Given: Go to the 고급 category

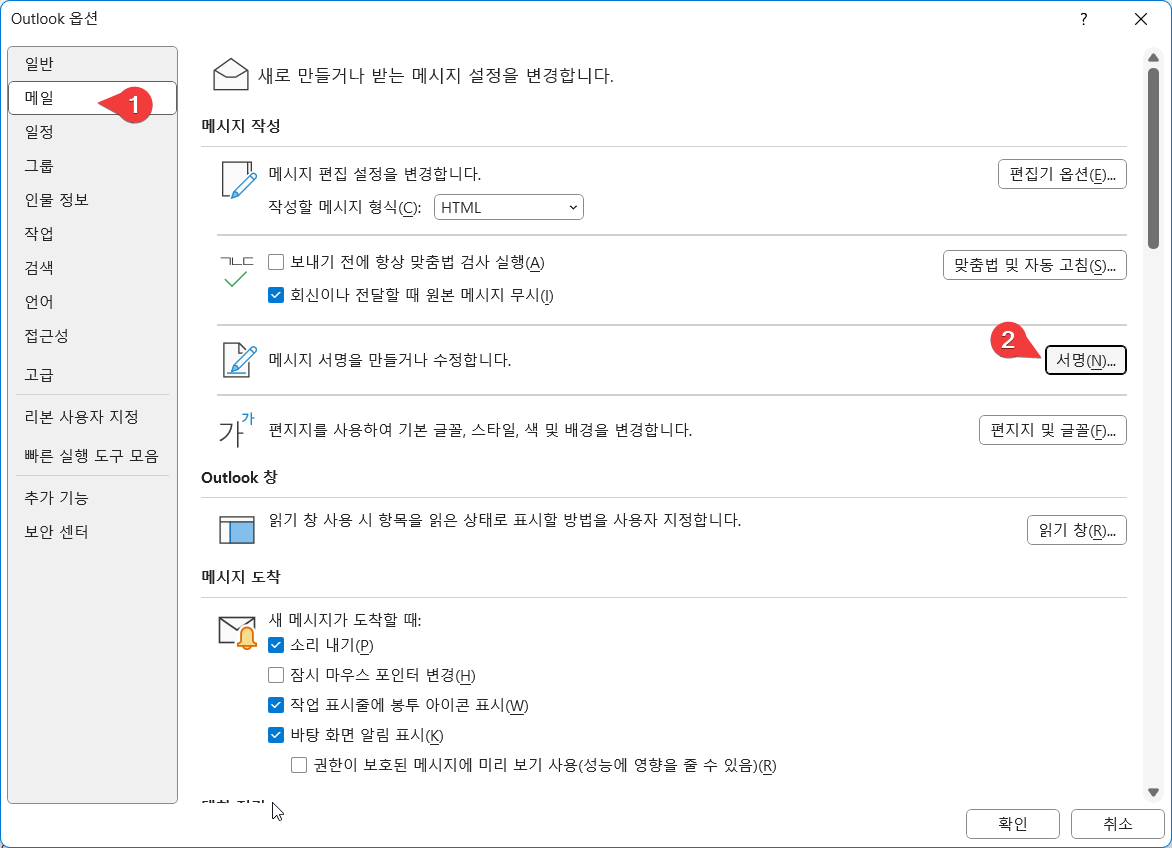Looking at the screenshot, I should point(93,375).
